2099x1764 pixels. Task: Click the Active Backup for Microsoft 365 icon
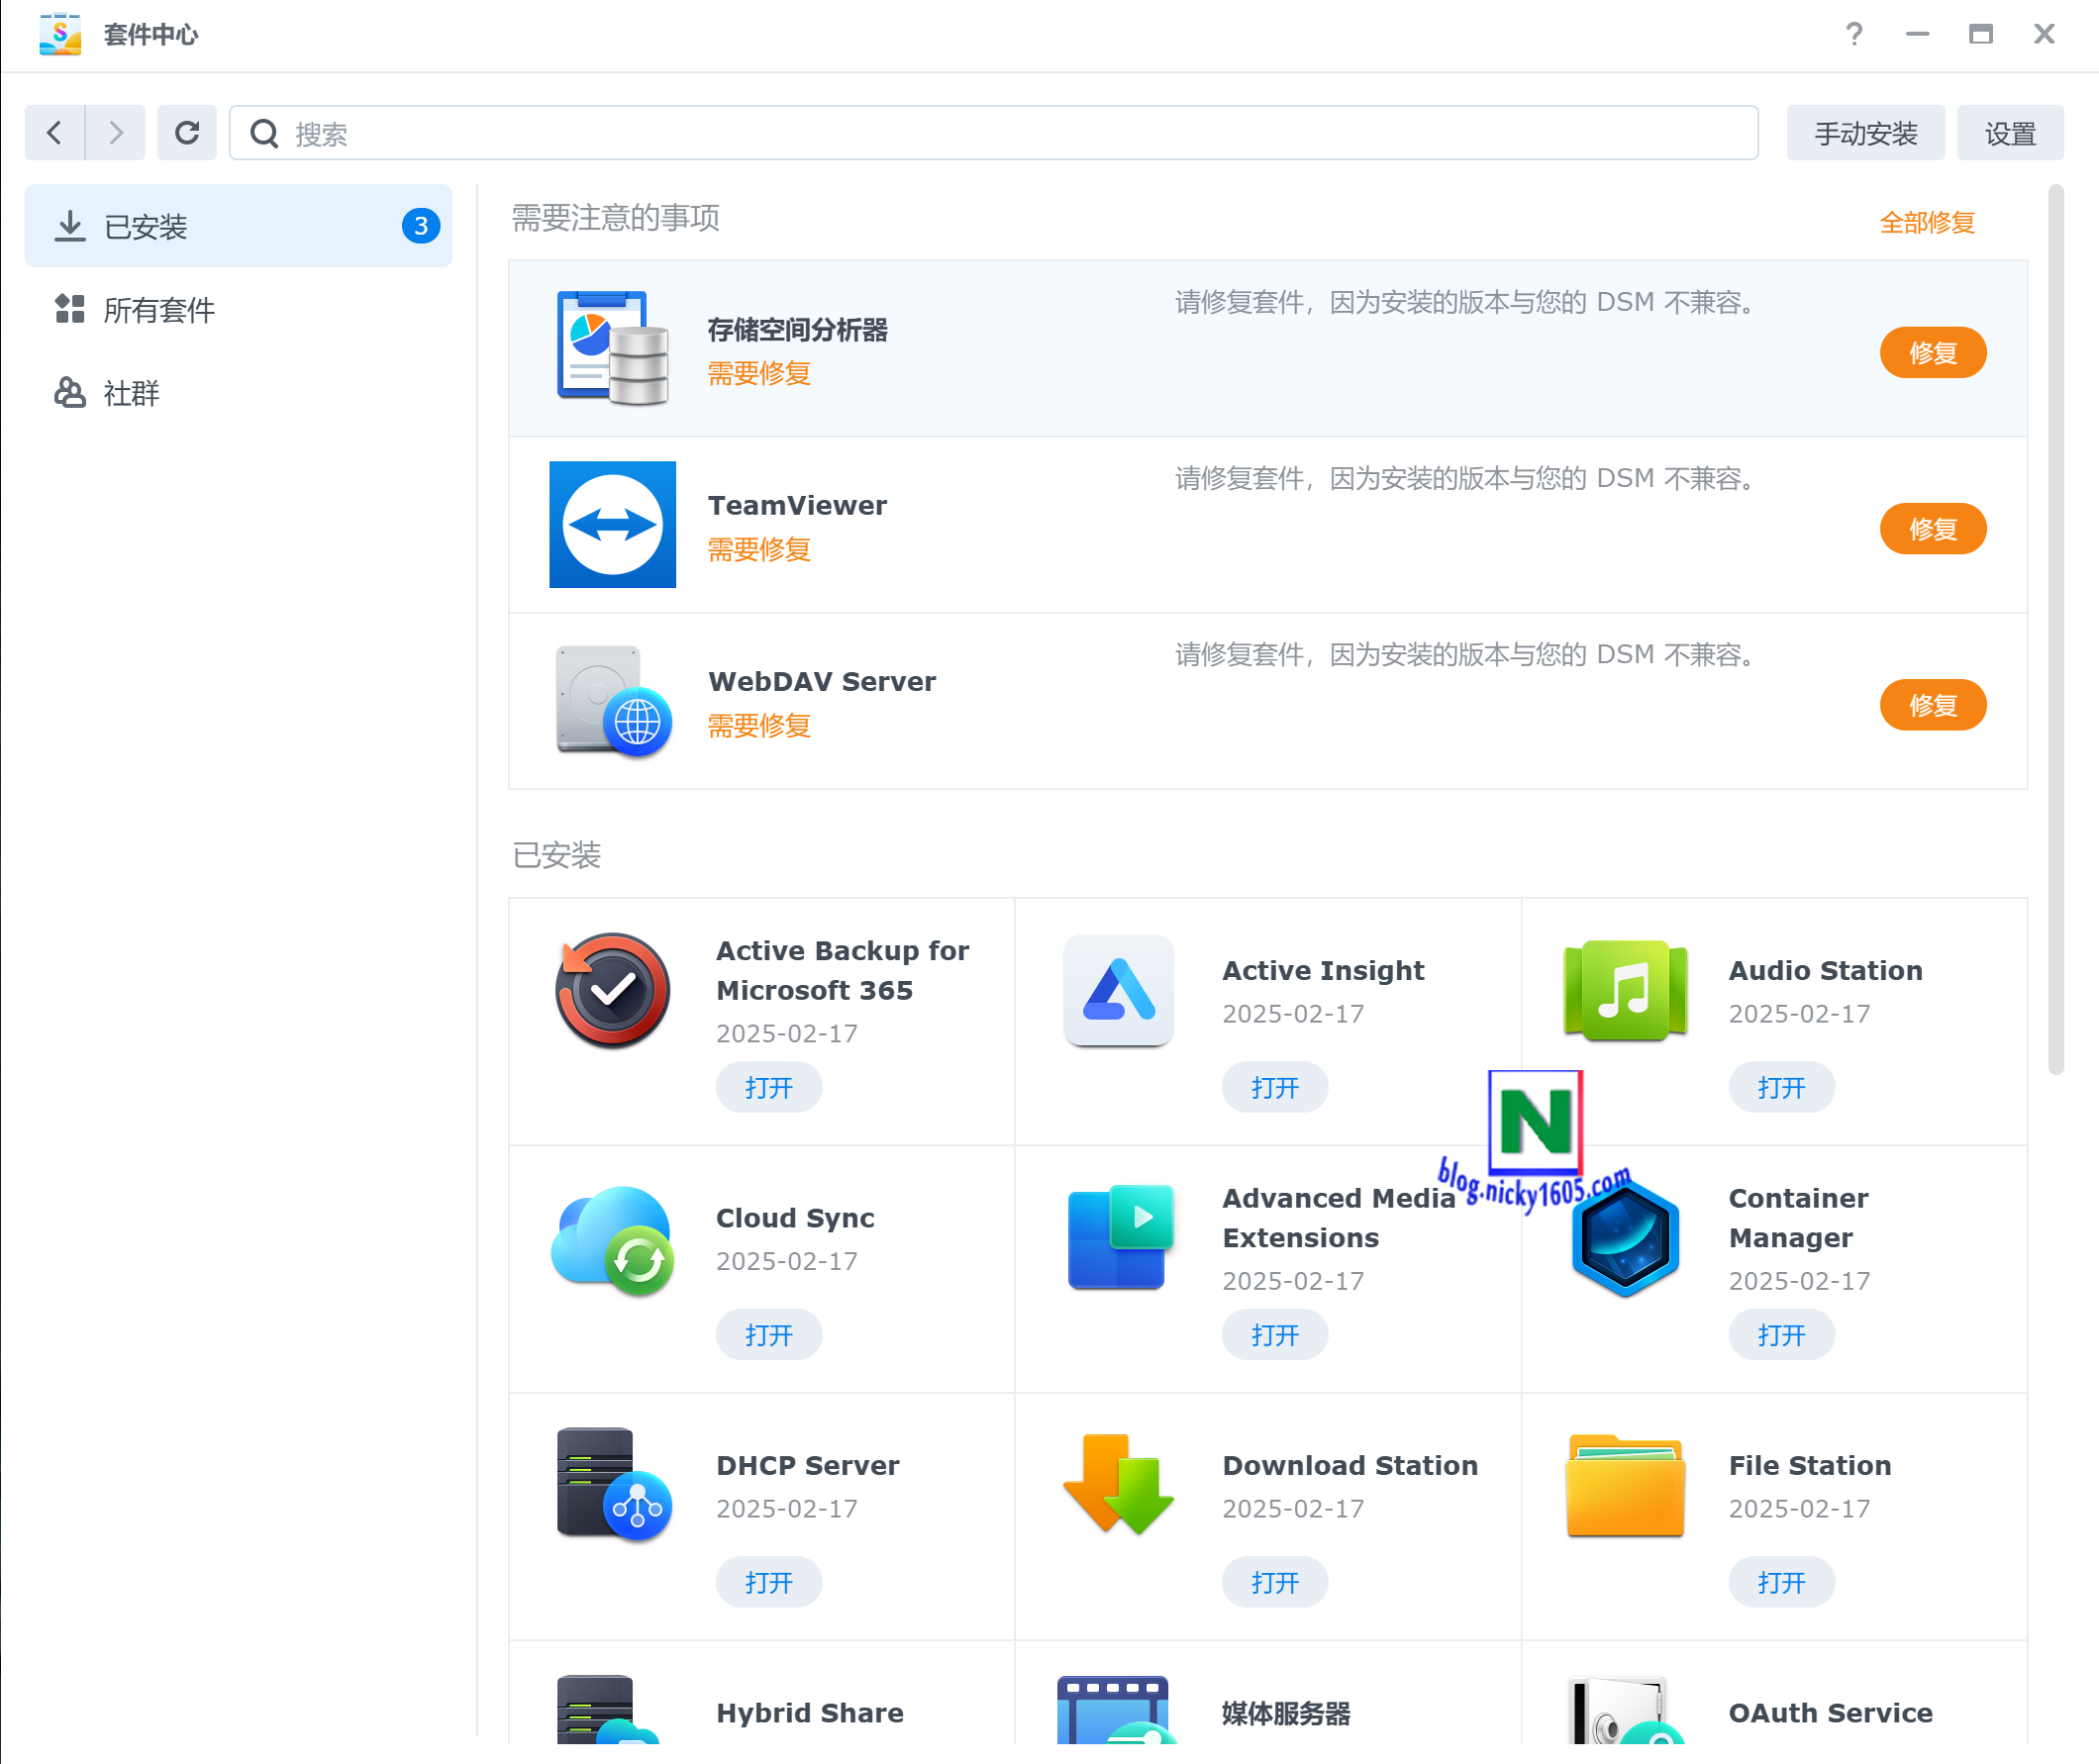pyautogui.click(x=612, y=990)
